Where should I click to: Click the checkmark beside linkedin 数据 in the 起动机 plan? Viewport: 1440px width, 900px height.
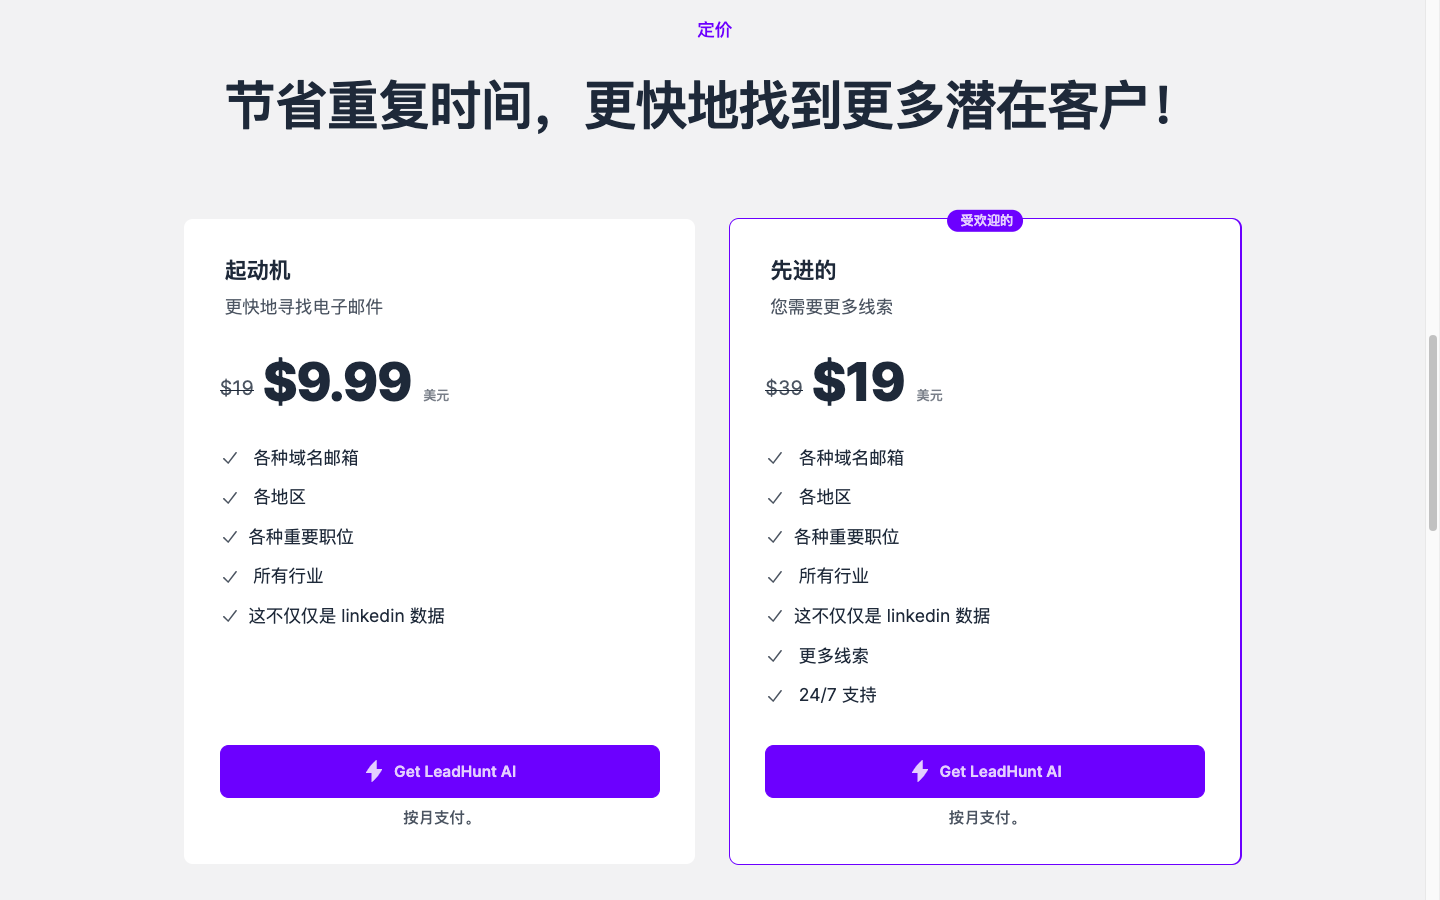tap(230, 616)
